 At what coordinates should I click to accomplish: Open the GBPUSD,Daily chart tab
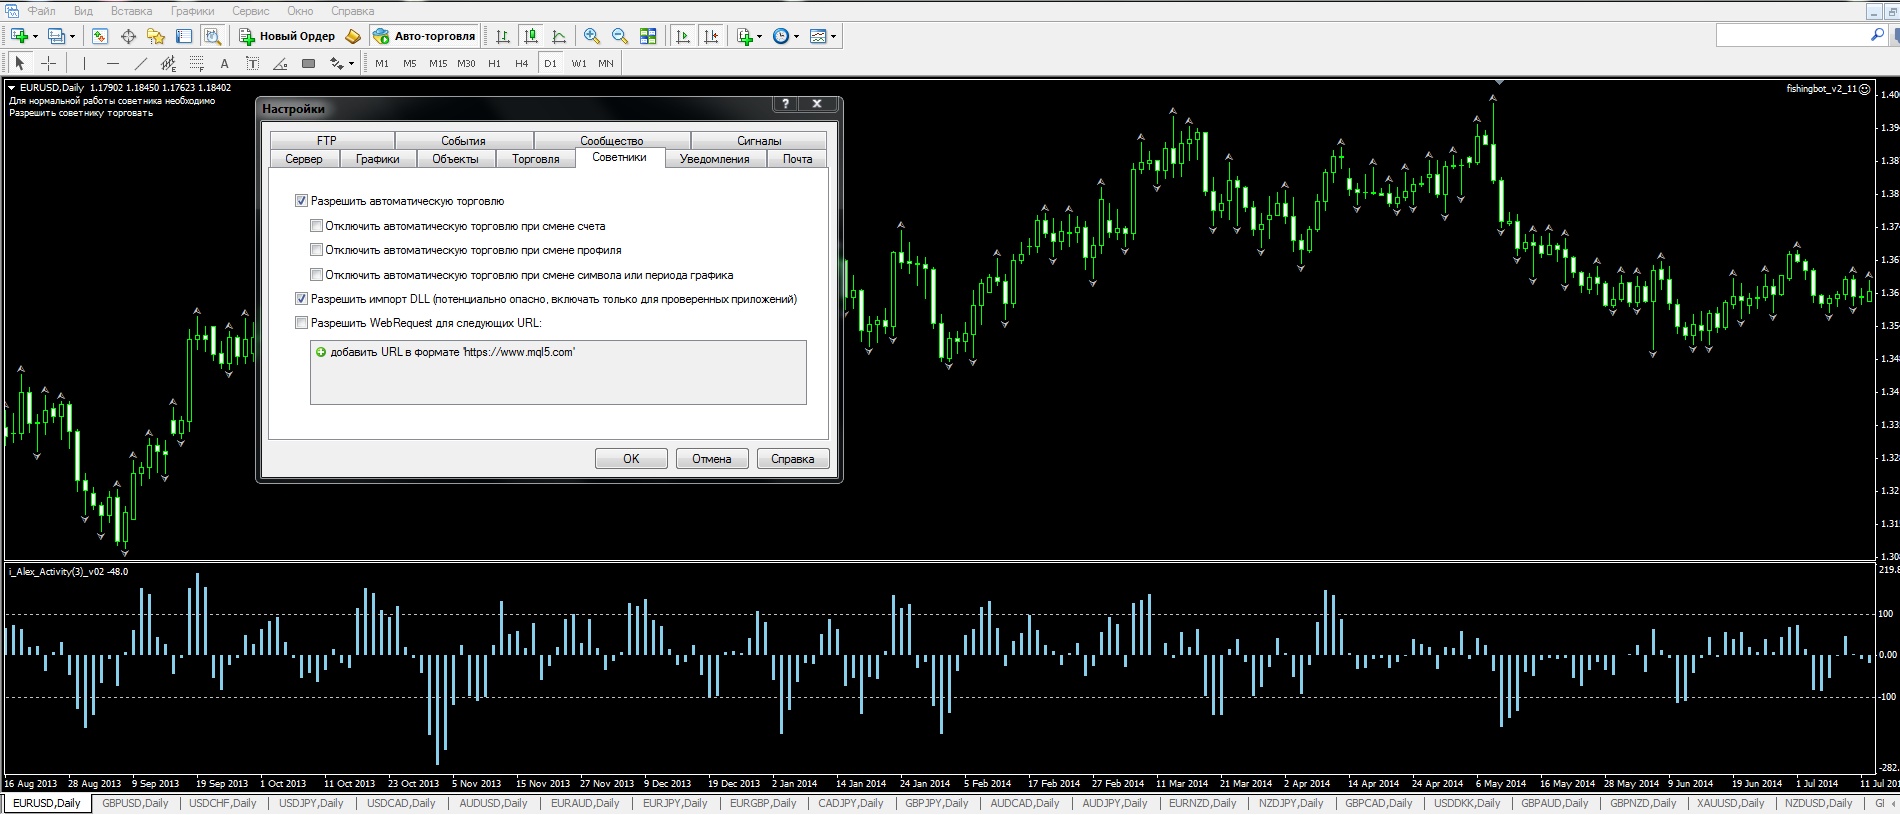(x=135, y=803)
